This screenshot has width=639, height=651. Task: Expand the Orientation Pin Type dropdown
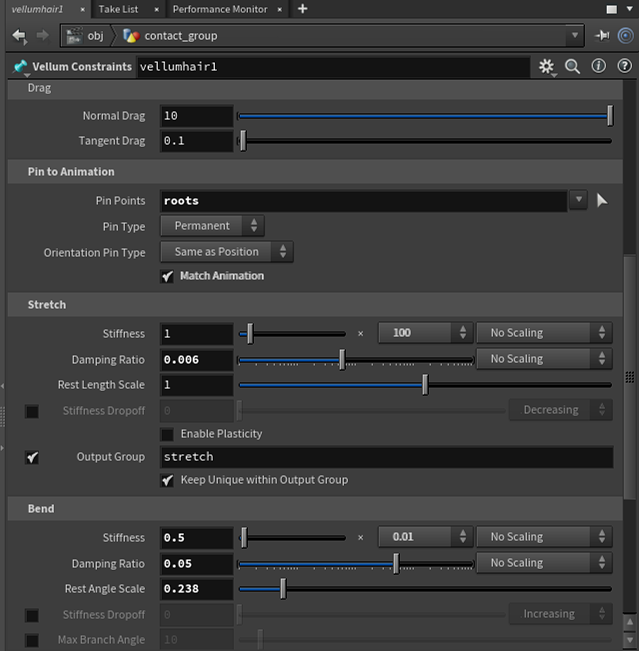227,252
